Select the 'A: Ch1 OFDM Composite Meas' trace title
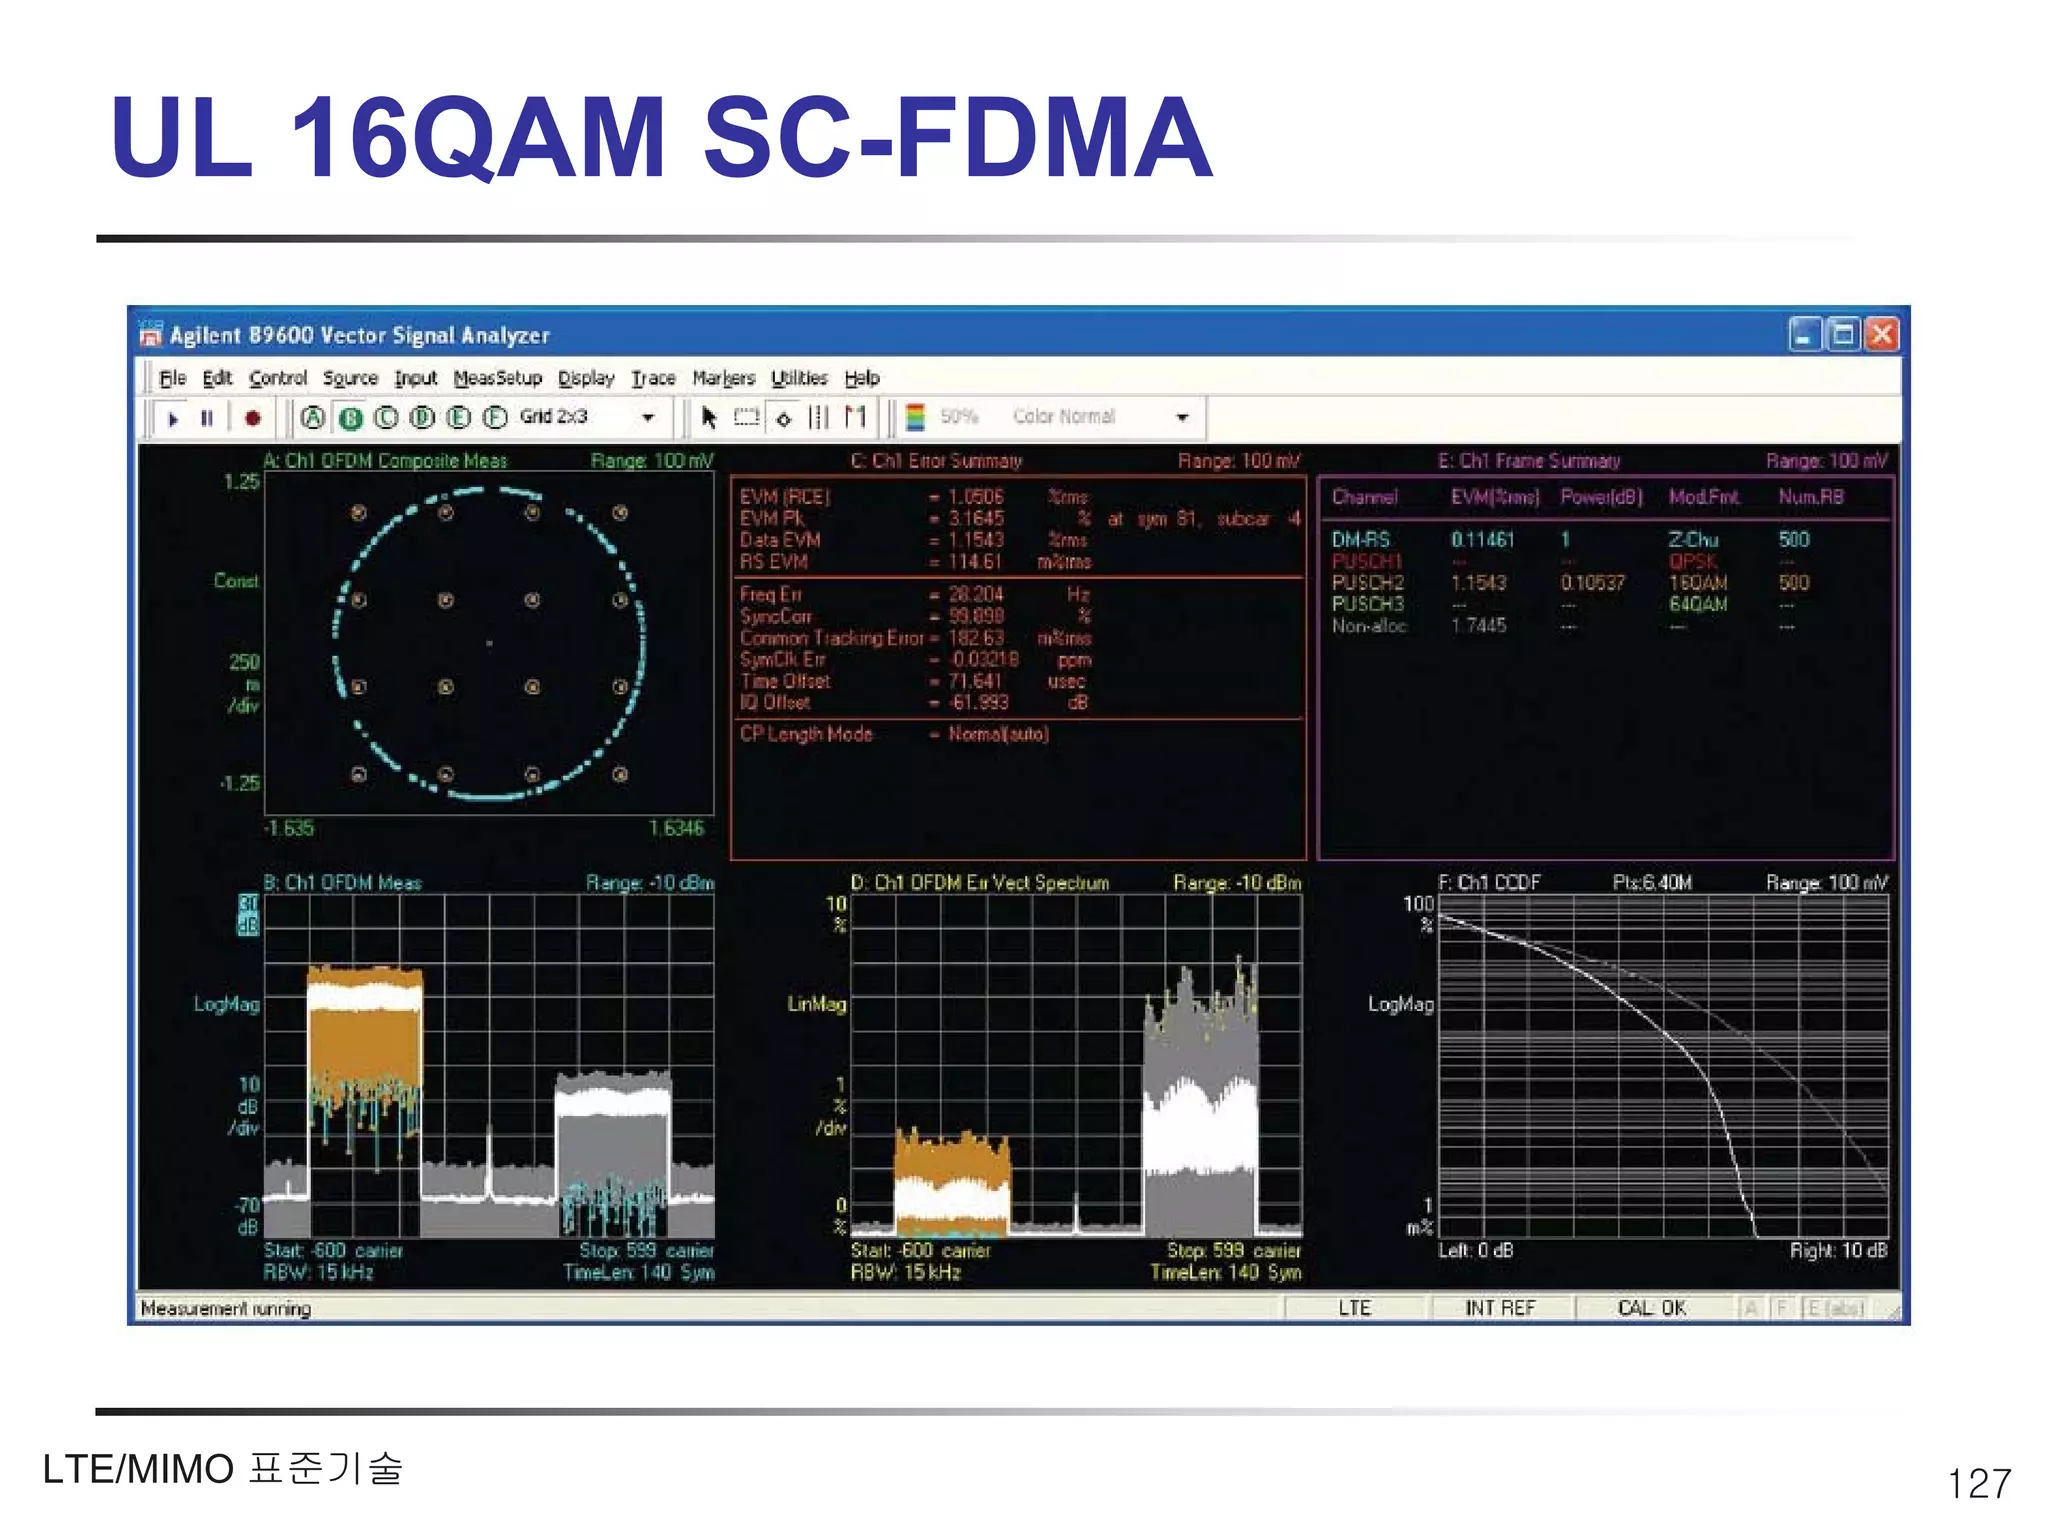Image resolution: width=2048 pixels, height=1531 pixels. click(x=385, y=461)
